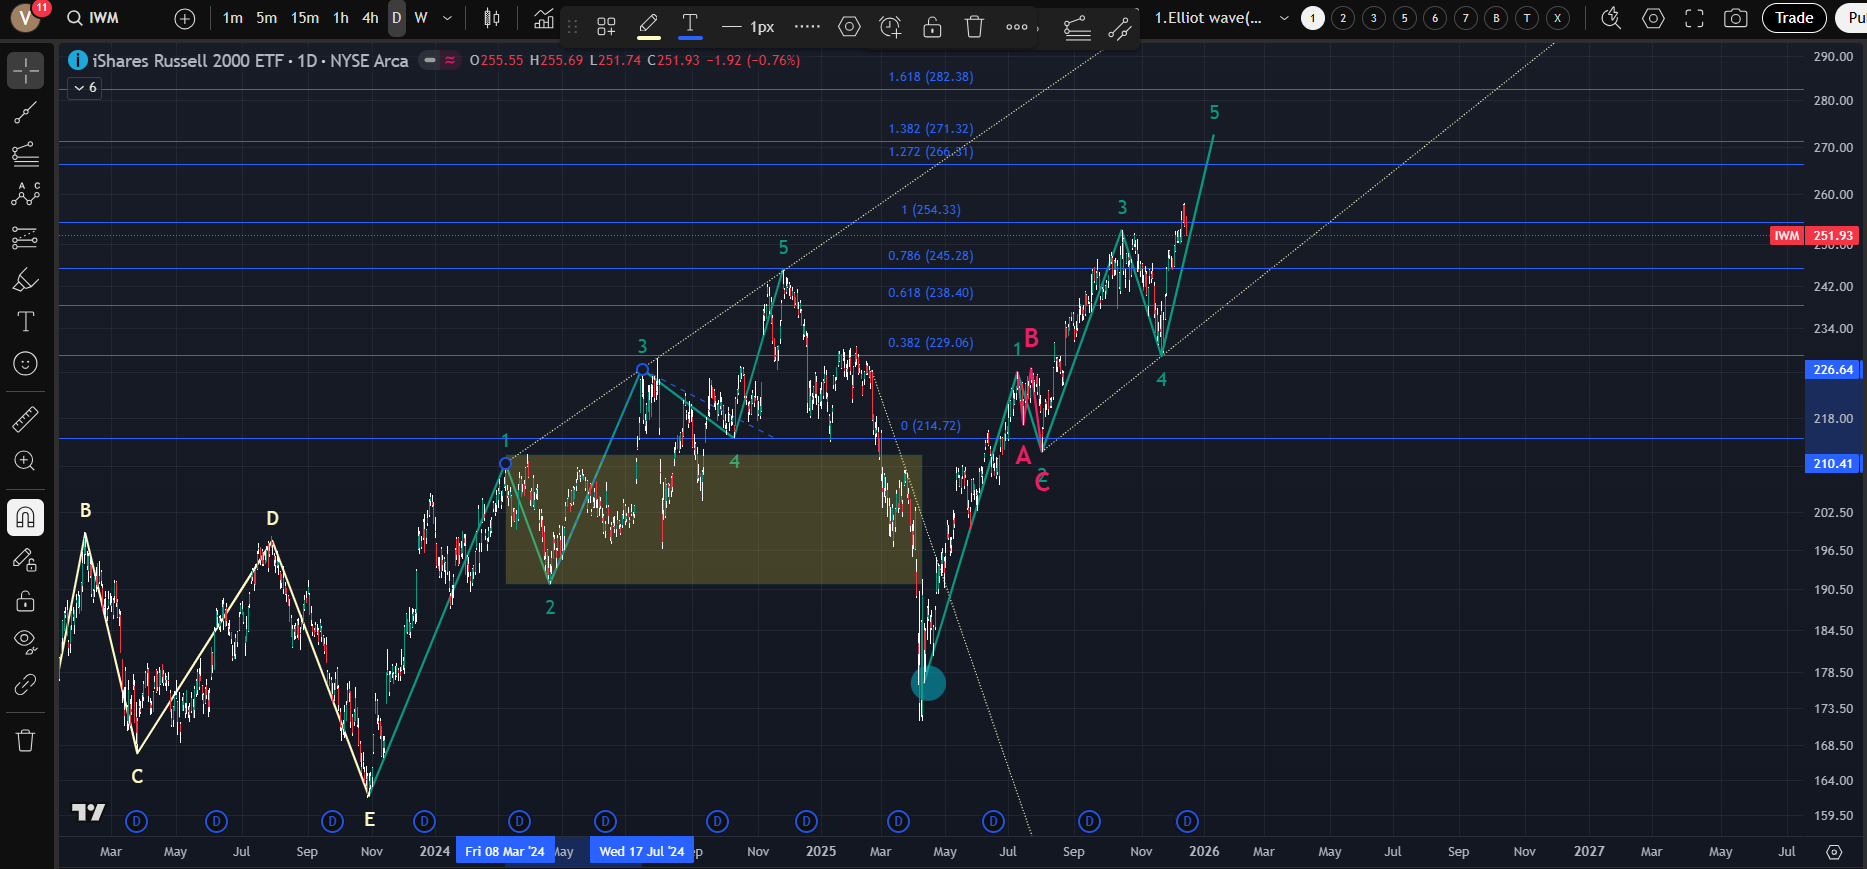
Task: Select the trend line drawing tool
Action: click(25, 112)
